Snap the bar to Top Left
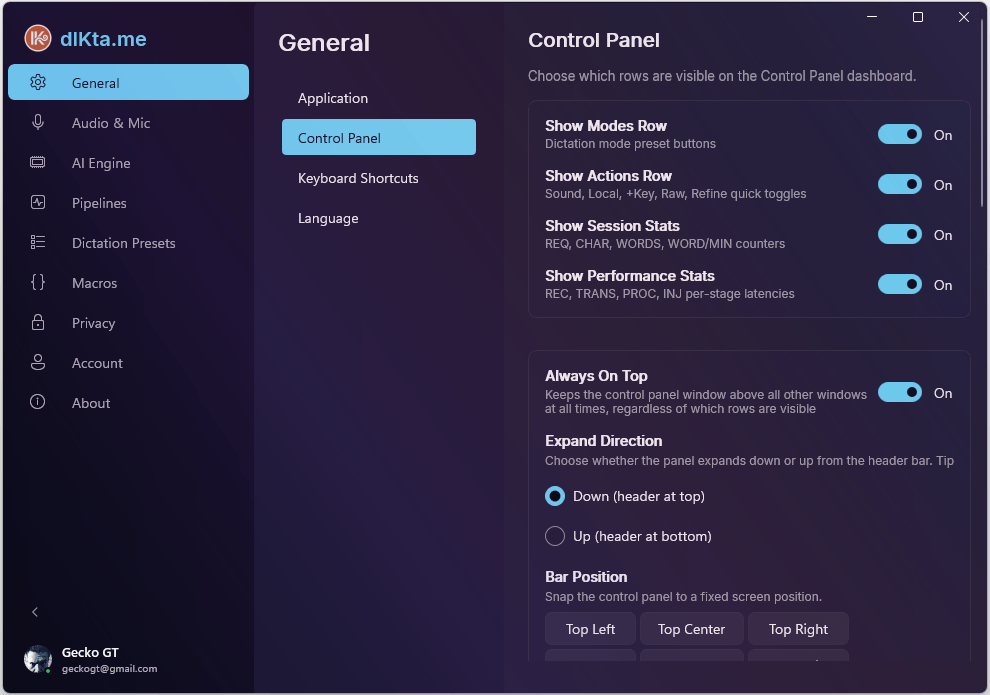The height and width of the screenshot is (695, 990). 590,629
